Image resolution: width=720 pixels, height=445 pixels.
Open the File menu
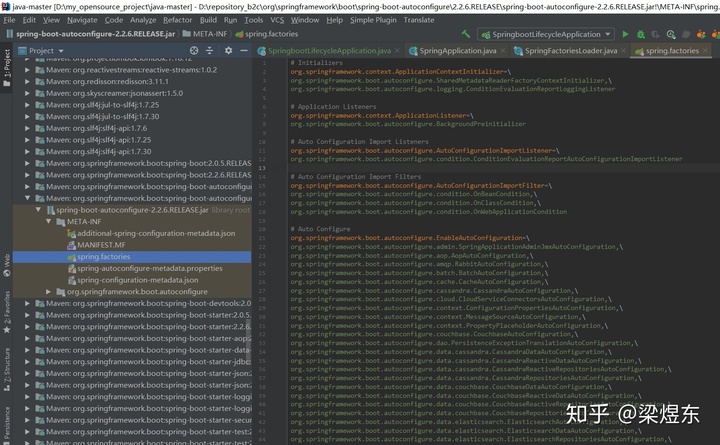9,20
